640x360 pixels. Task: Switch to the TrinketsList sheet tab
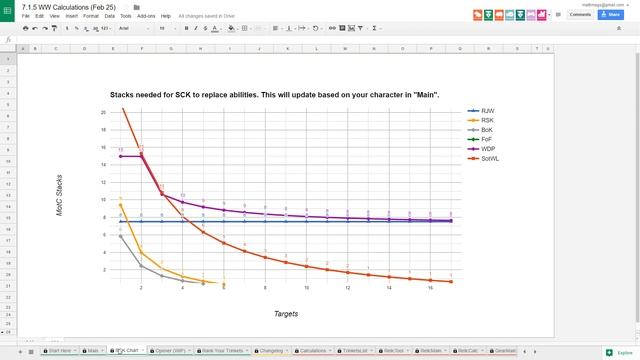tap(355, 351)
